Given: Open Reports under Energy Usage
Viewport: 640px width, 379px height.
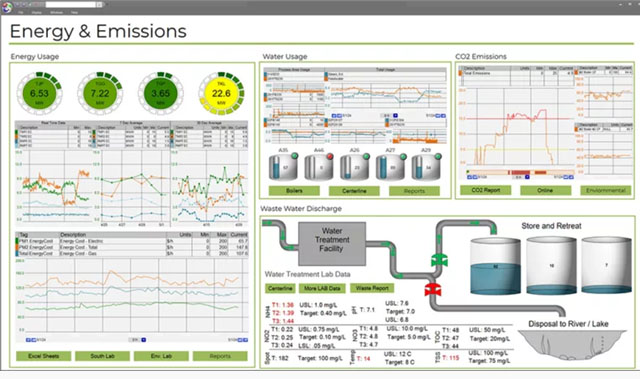Looking at the screenshot, I should (x=220, y=356).
